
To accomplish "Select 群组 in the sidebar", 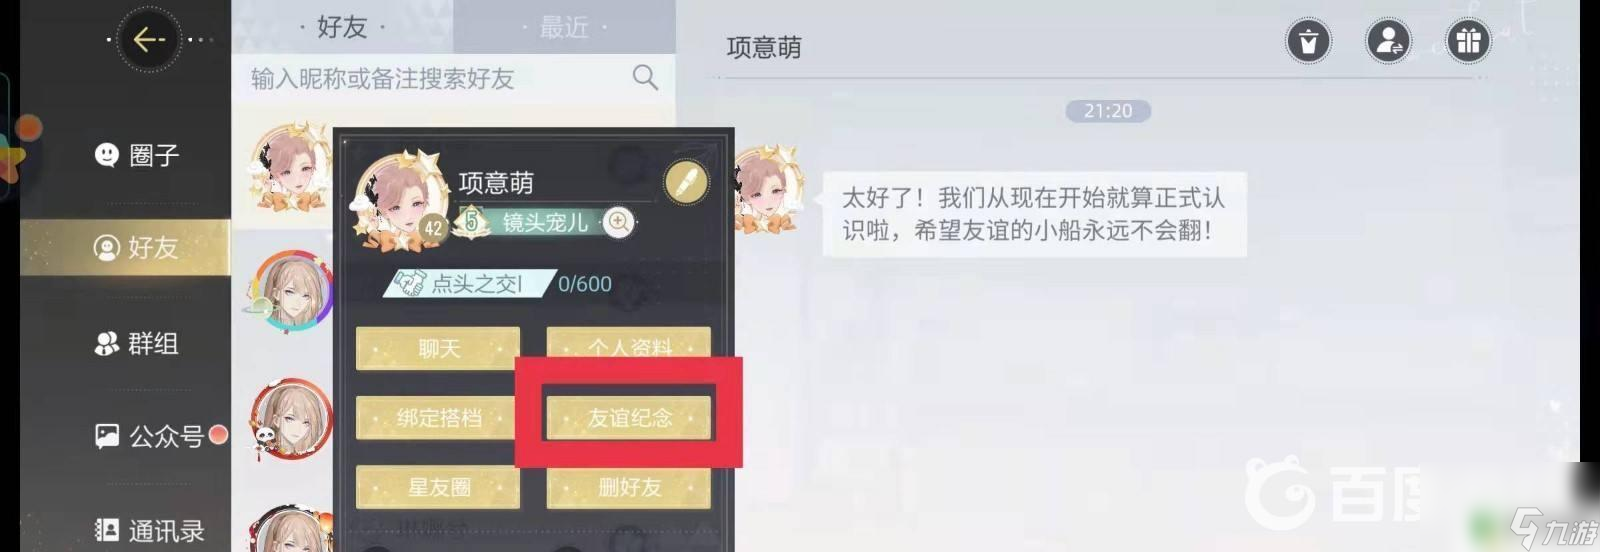I will coord(136,343).
